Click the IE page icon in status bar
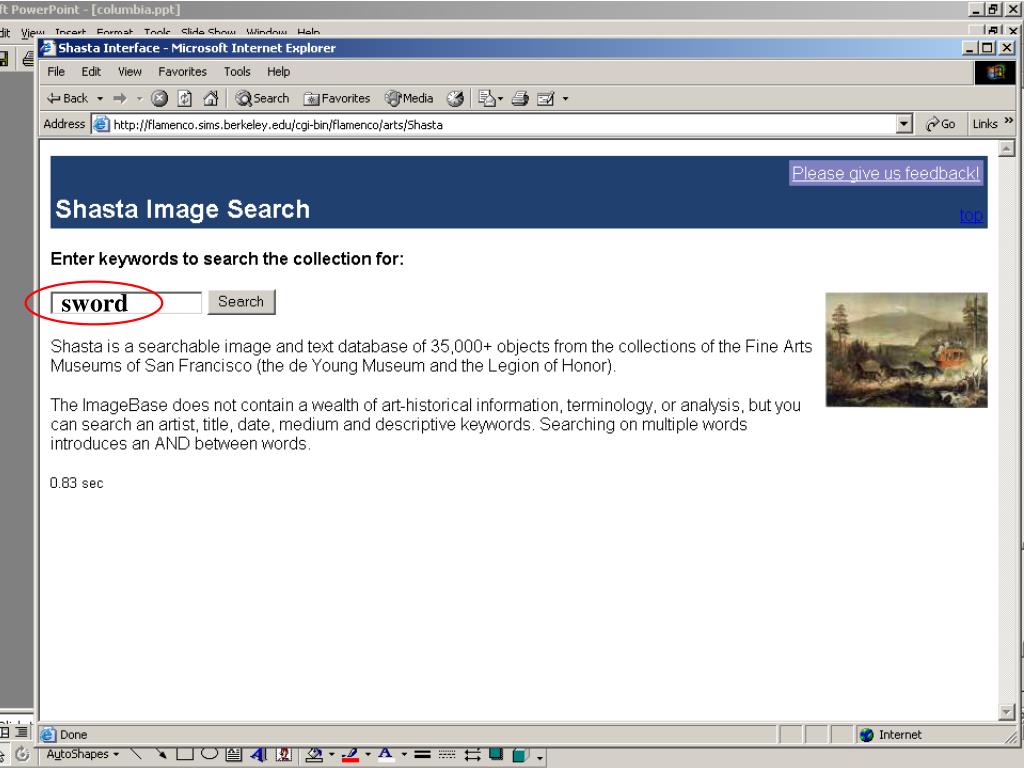 coord(48,735)
